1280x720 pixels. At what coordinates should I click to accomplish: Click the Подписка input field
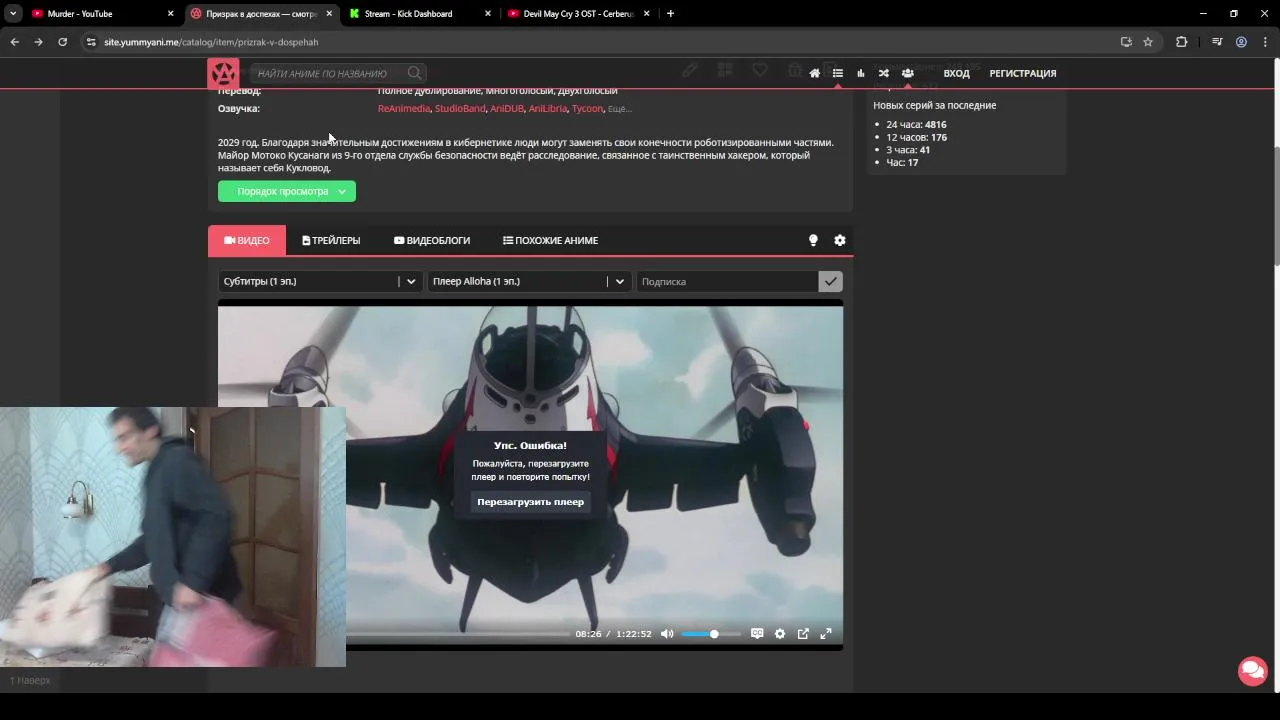point(727,281)
